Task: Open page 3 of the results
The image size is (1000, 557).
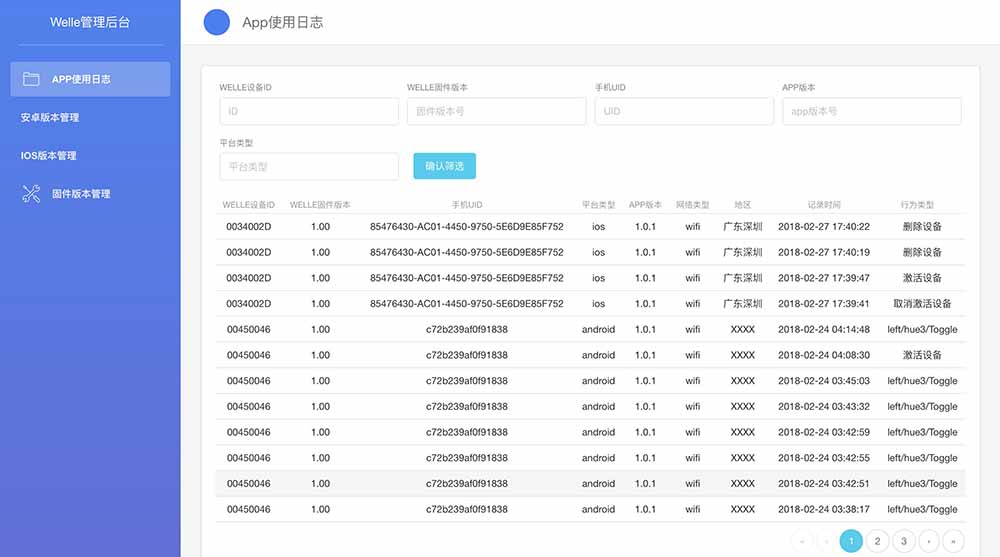Action: click(x=903, y=541)
